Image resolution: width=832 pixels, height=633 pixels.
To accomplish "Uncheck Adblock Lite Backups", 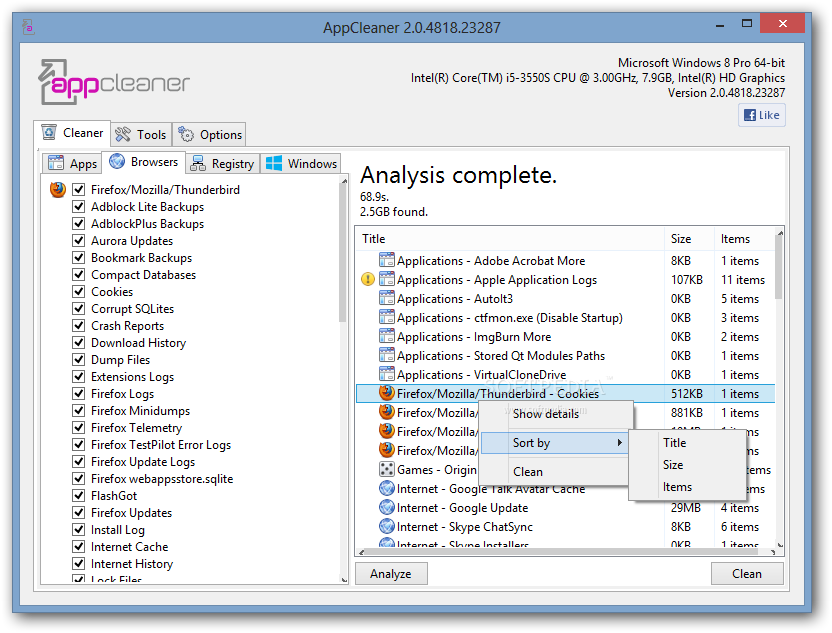I will coord(79,206).
